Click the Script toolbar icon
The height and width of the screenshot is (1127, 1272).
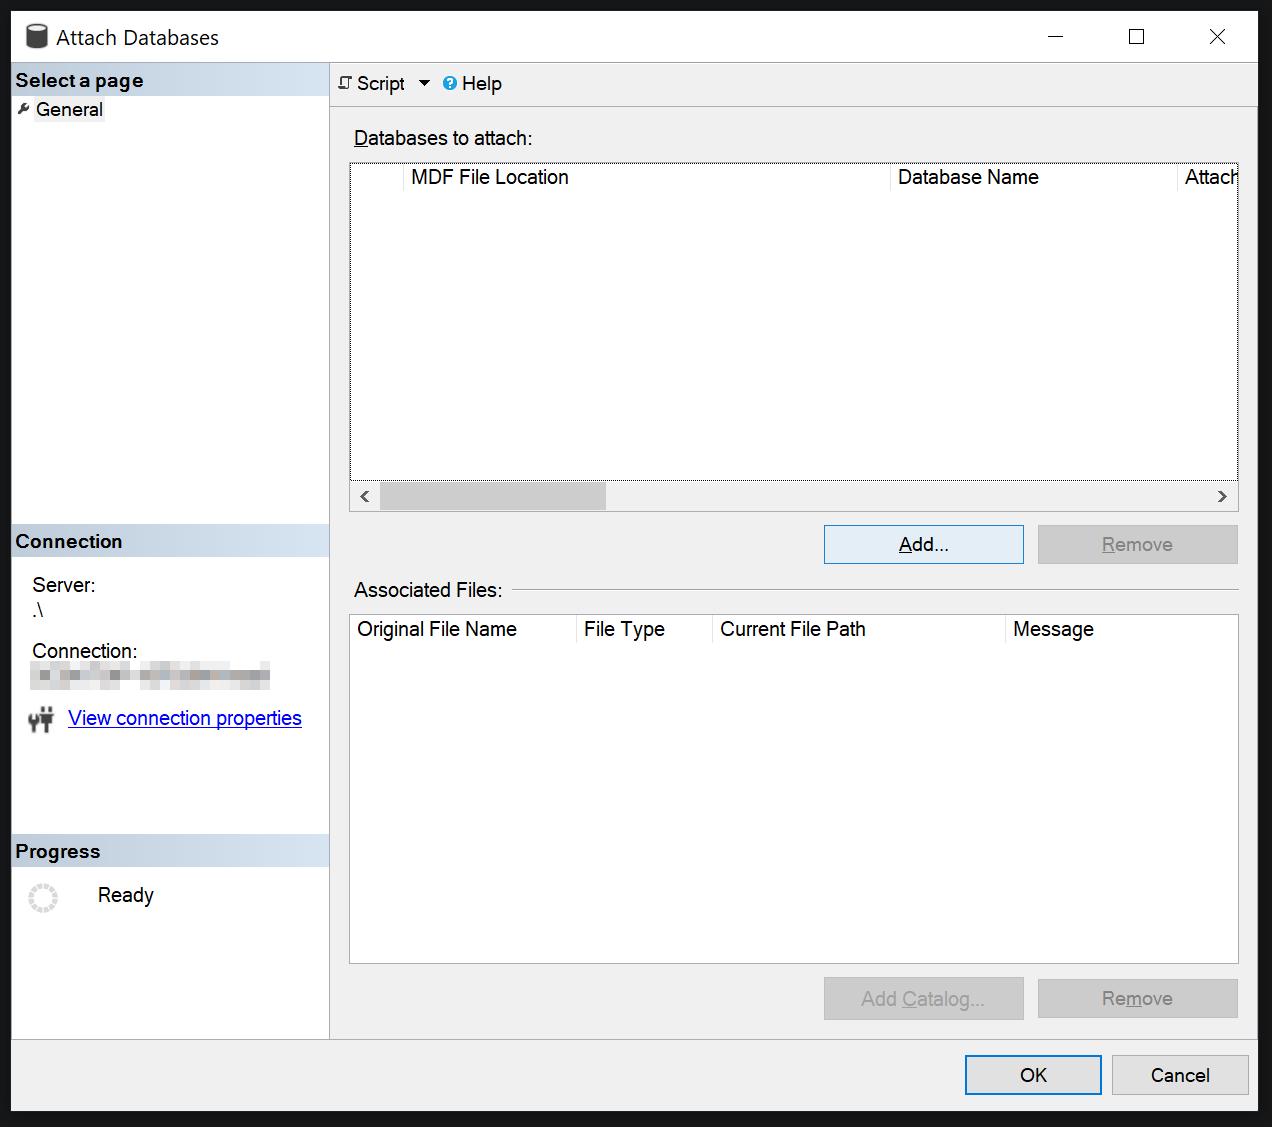pyautogui.click(x=345, y=83)
